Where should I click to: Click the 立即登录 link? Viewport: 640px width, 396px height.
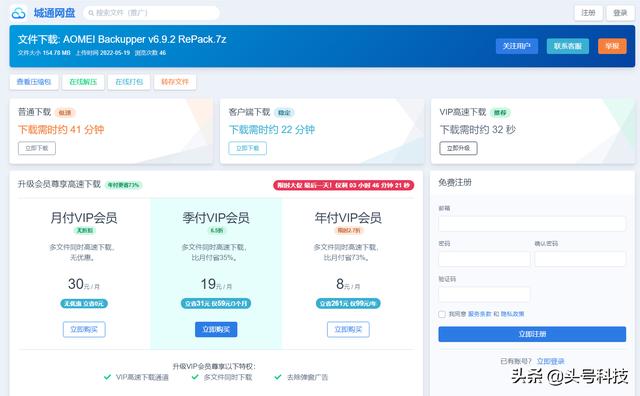tap(551, 361)
